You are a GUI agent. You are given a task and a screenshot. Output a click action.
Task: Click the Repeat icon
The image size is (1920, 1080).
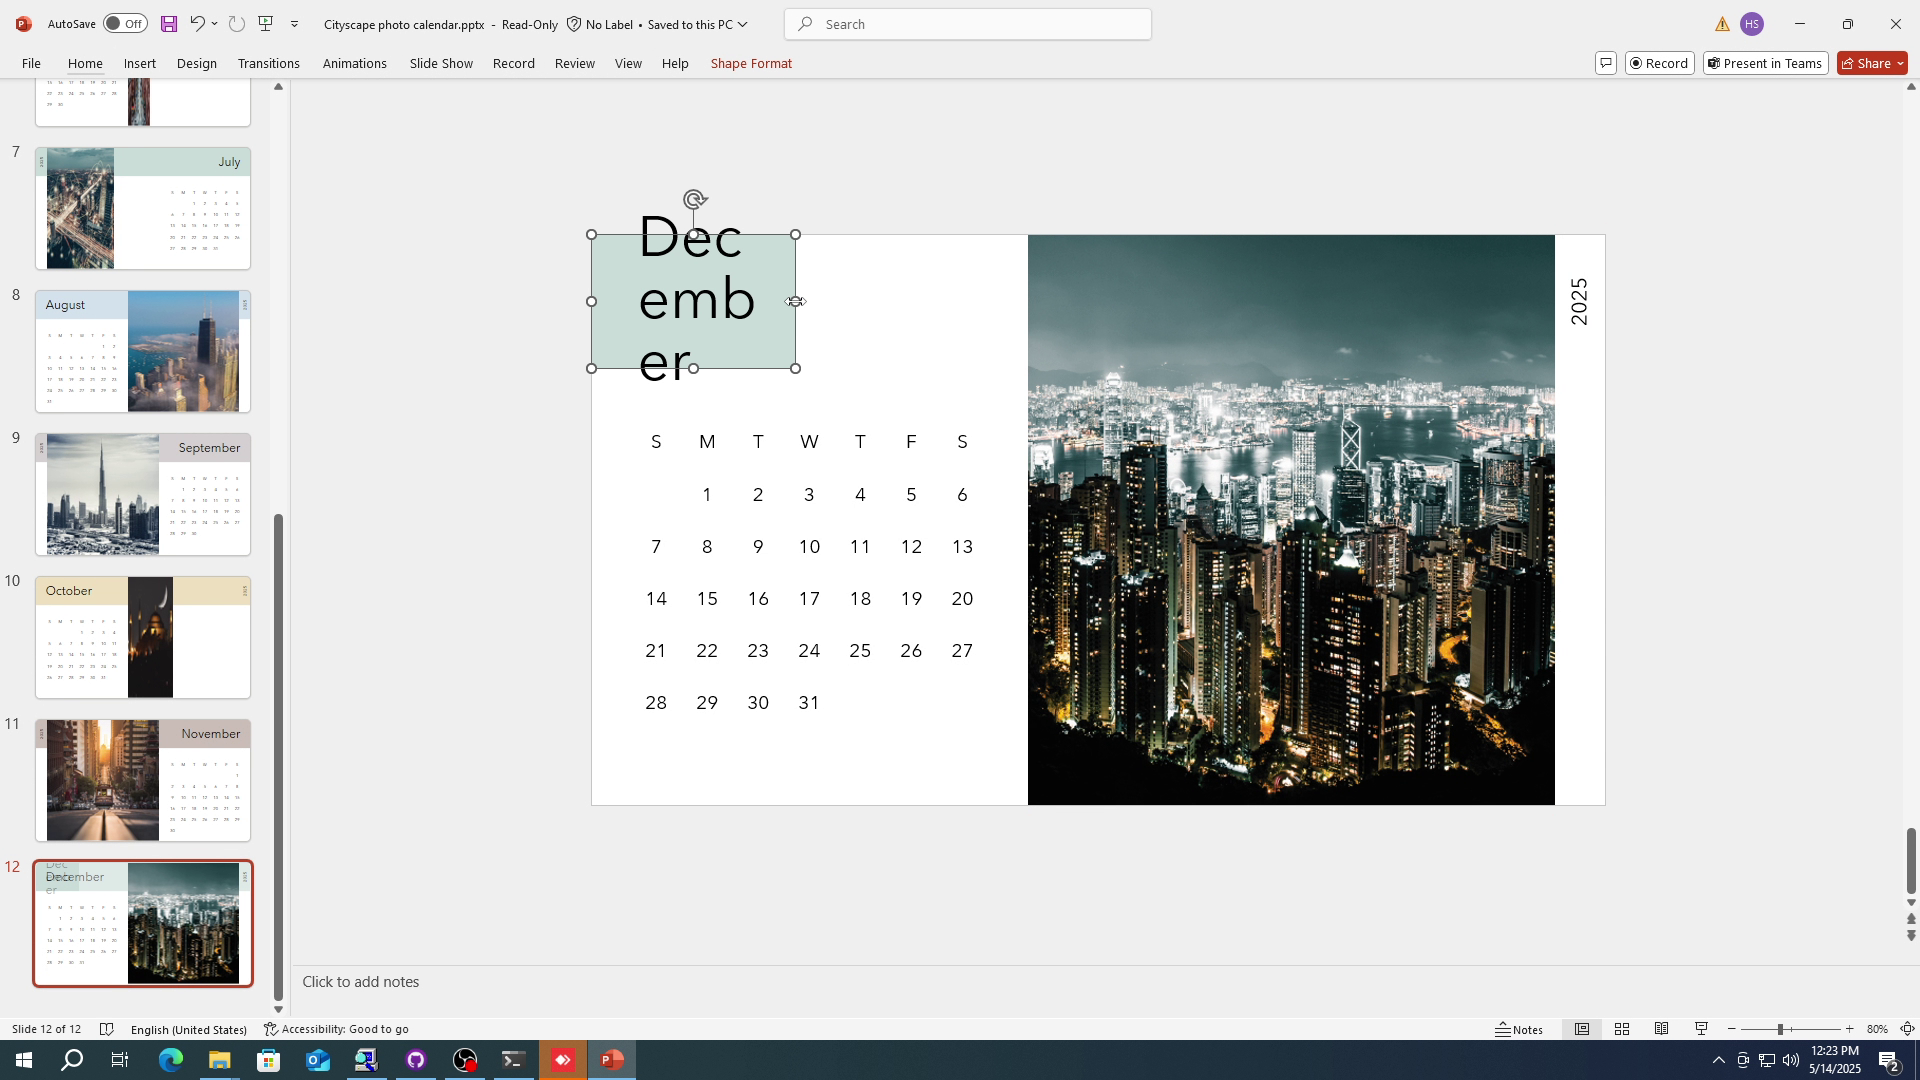tap(237, 23)
